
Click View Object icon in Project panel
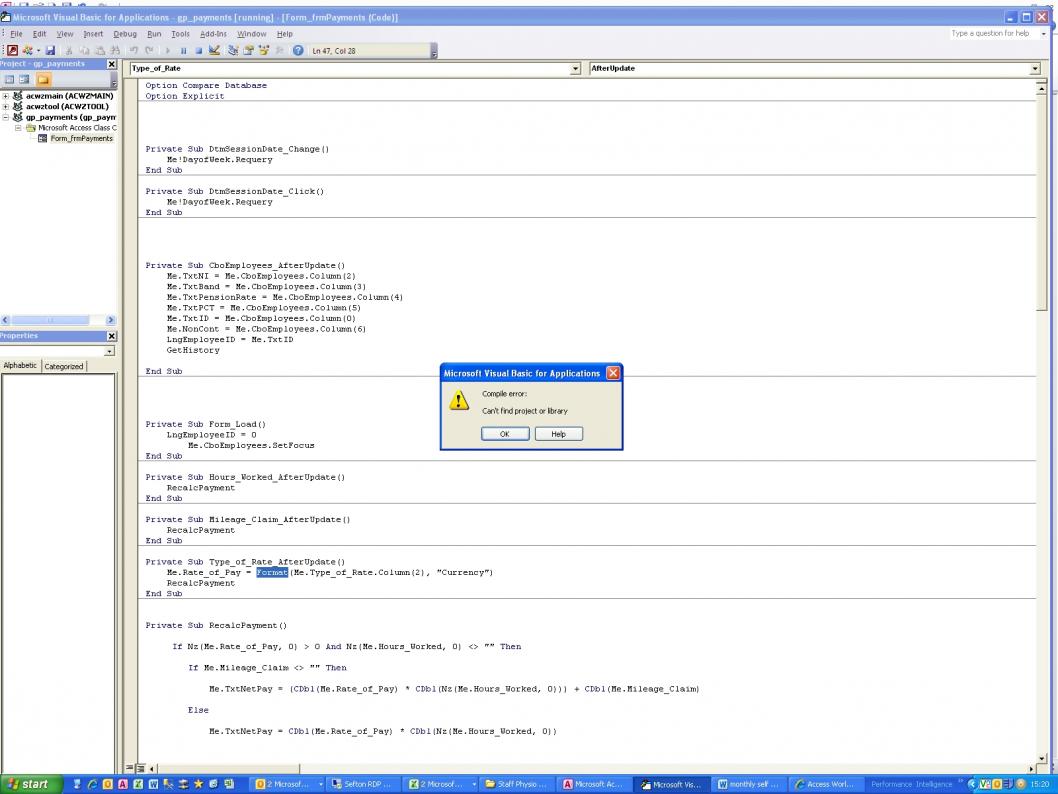tap(24, 80)
